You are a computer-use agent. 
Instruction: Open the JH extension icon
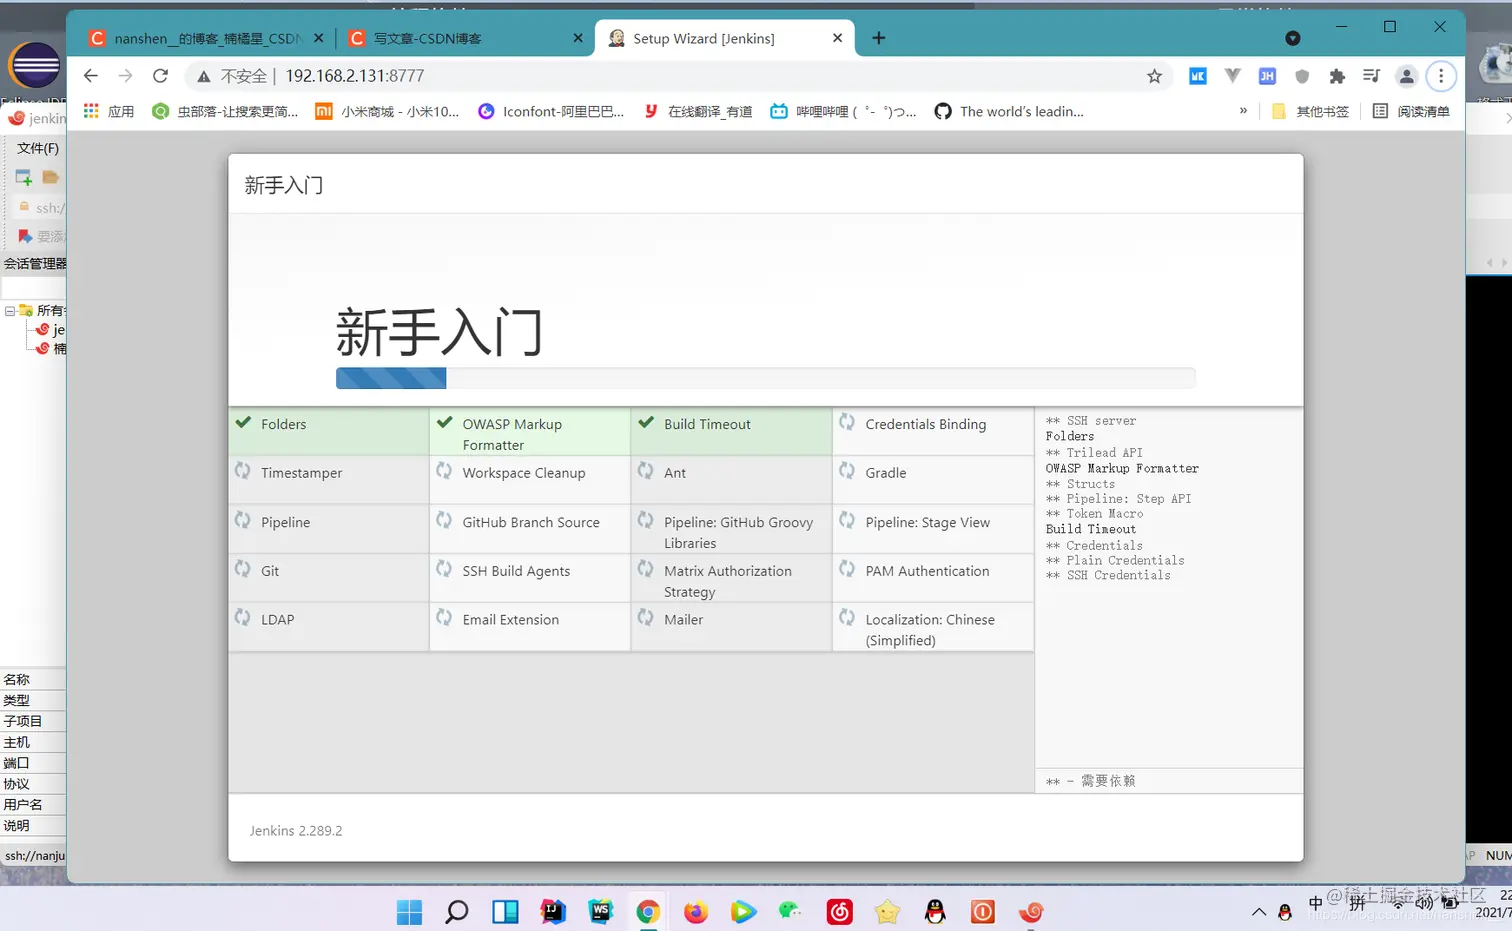(1267, 76)
